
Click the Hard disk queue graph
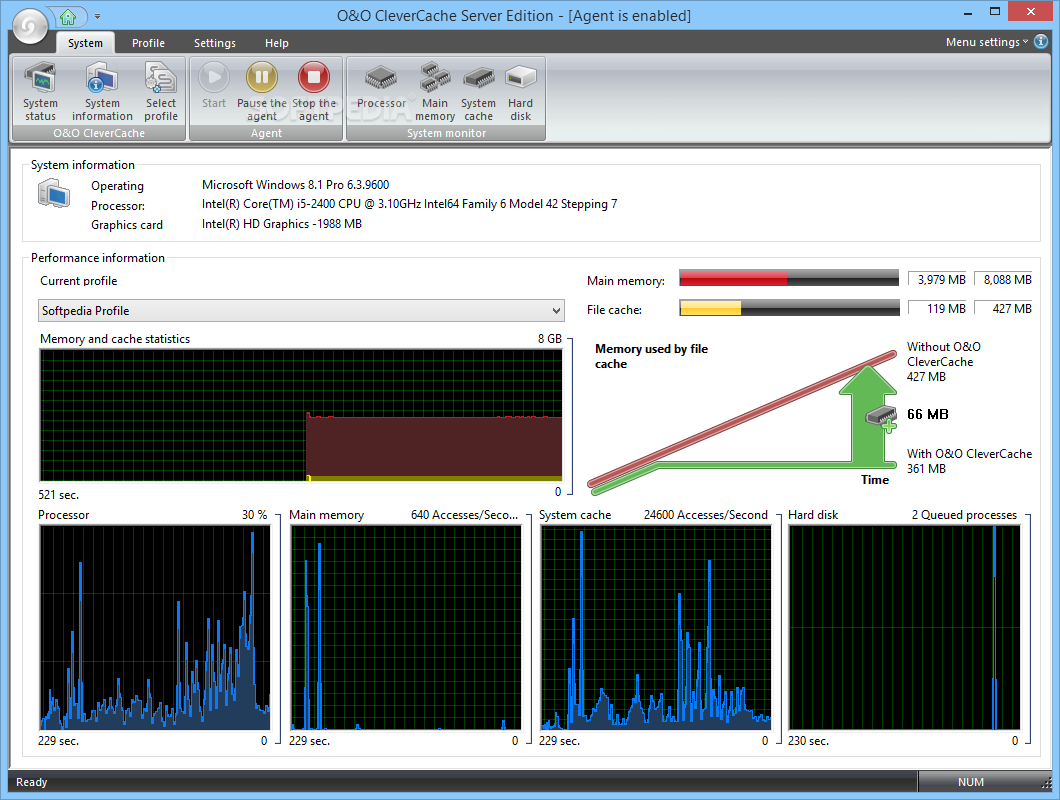pyautogui.click(x=905, y=628)
